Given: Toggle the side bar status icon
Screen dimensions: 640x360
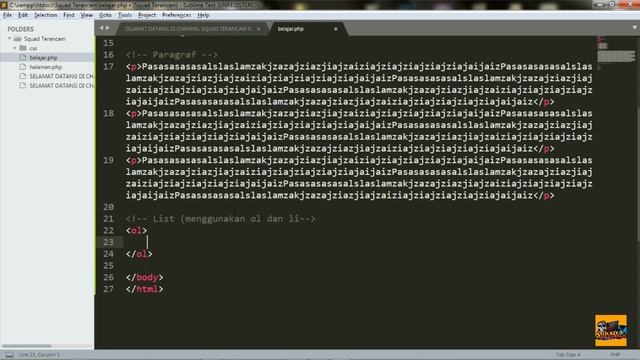Looking at the screenshot, I should click(9, 355).
